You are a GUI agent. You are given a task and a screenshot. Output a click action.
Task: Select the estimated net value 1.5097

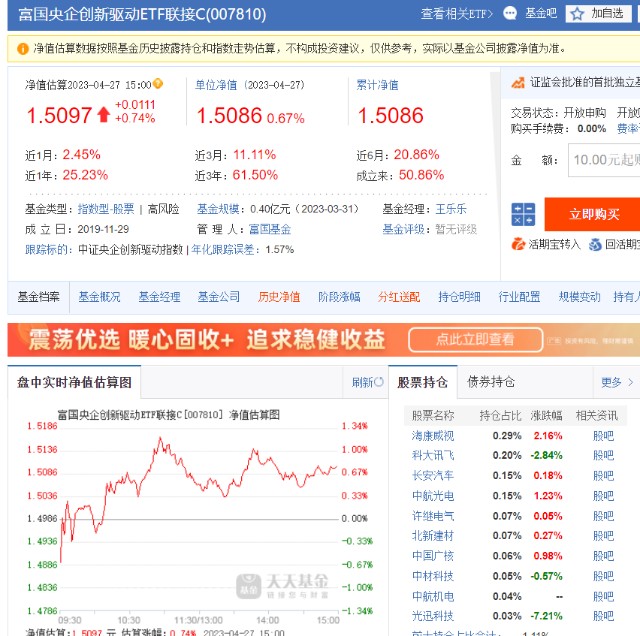(59, 116)
